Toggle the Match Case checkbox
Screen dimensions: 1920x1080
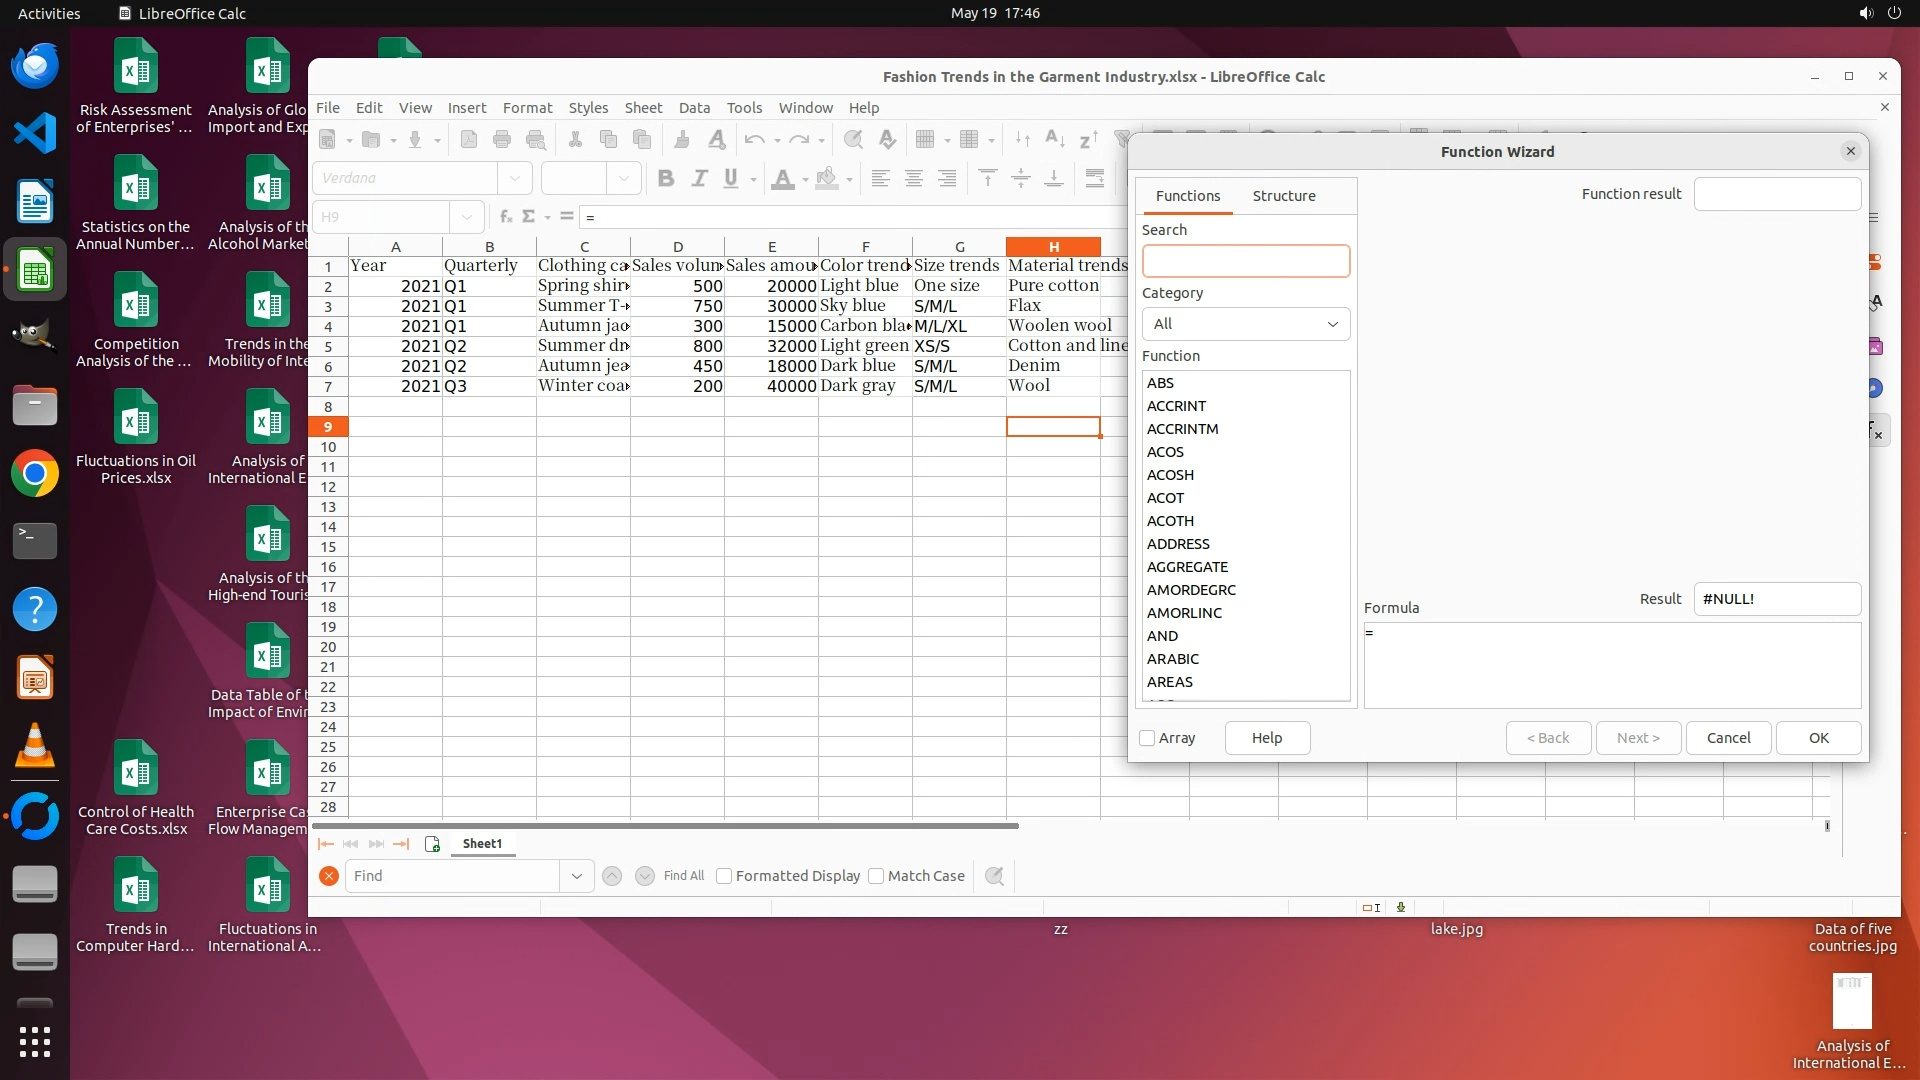click(x=877, y=876)
